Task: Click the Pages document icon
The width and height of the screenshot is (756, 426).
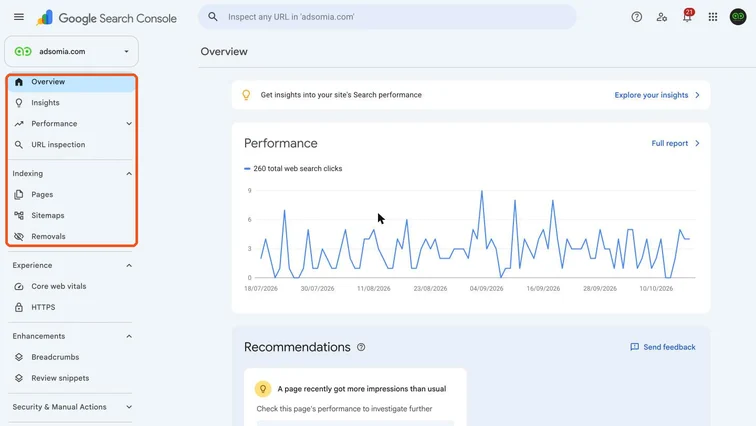Action: tap(19, 195)
